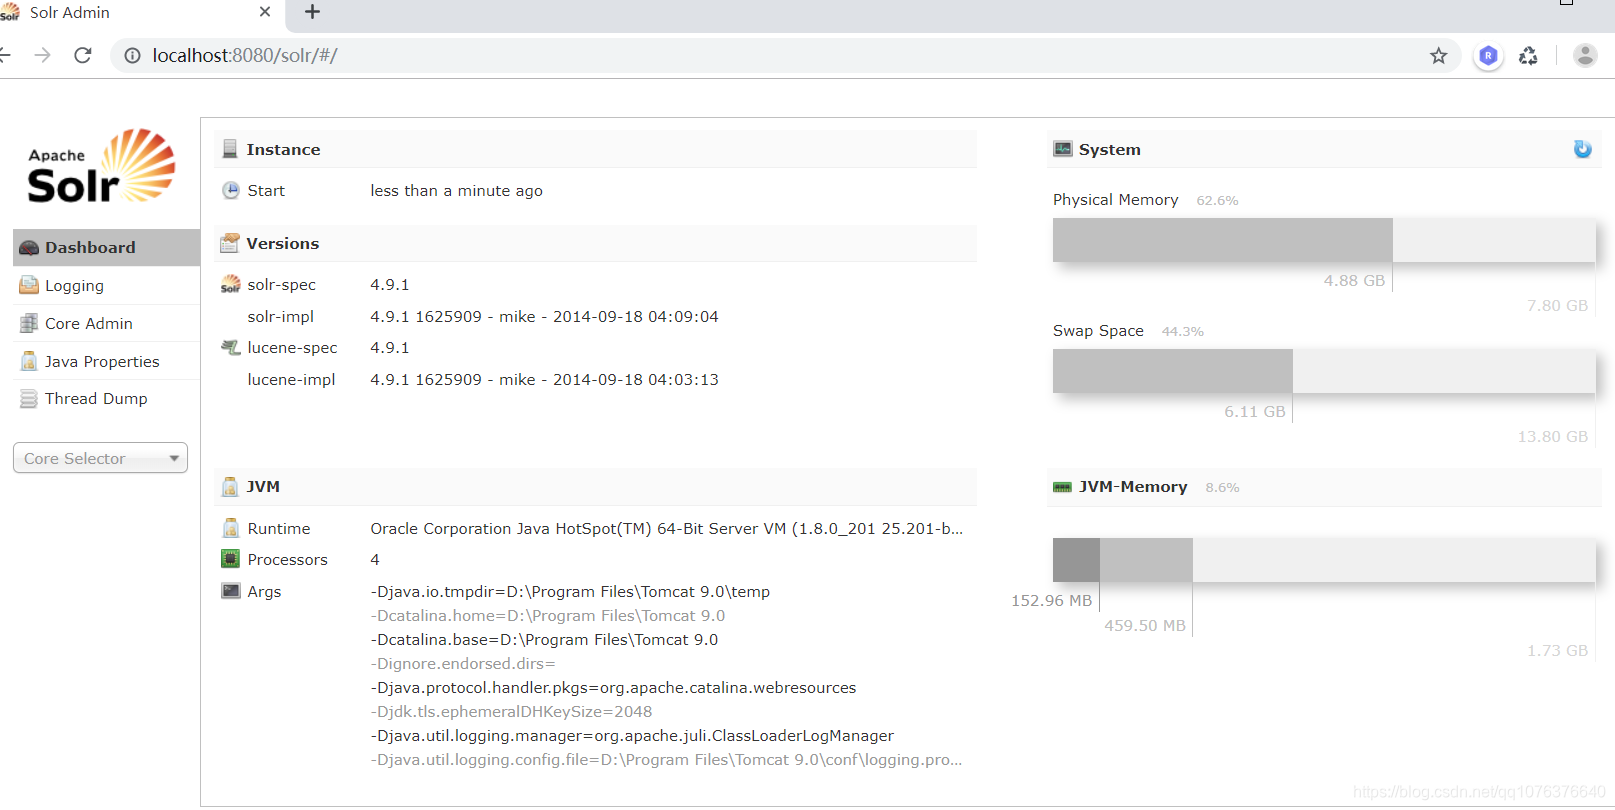Open the blue R browser extension
This screenshot has height=810, width=1615.
[1488, 56]
